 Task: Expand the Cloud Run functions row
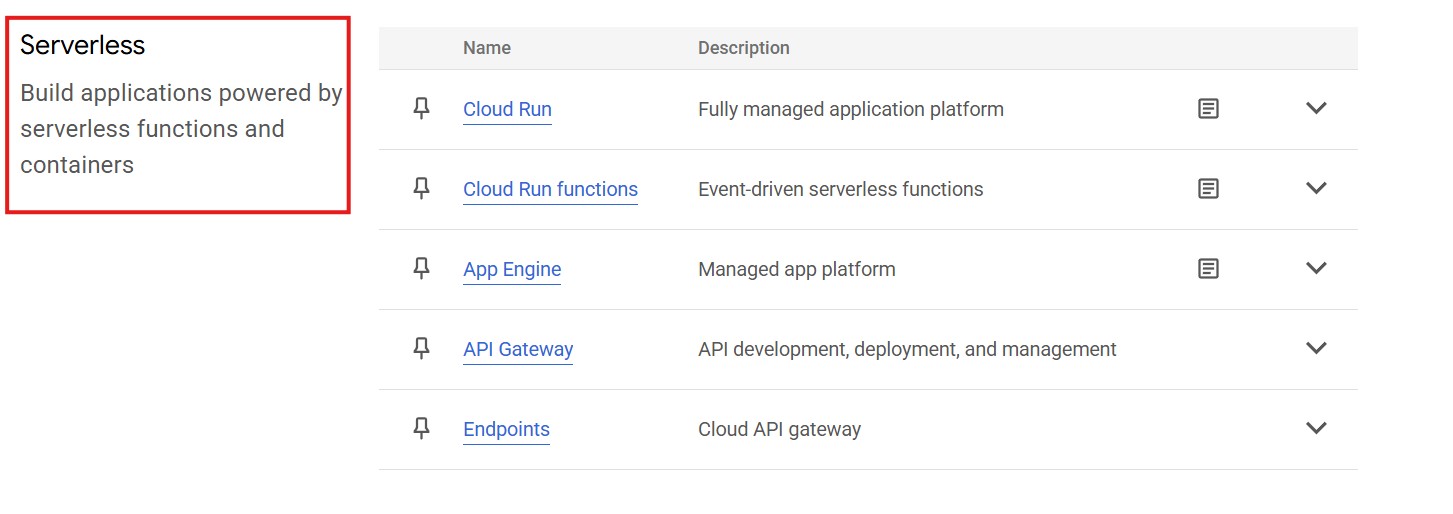1316,188
